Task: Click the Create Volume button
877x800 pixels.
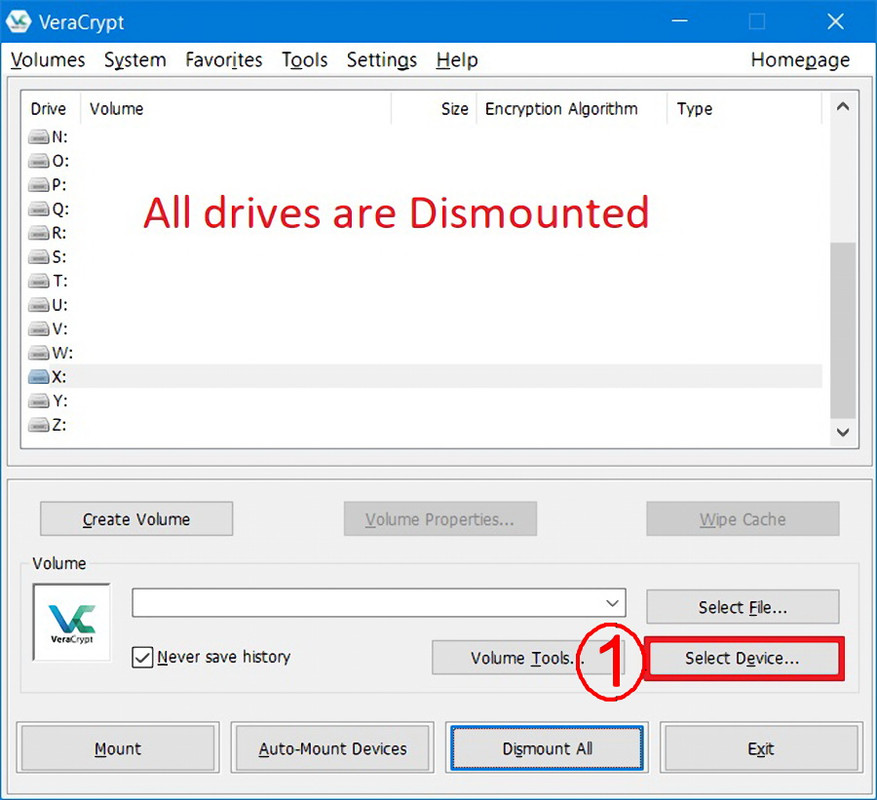Action: click(x=136, y=519)
